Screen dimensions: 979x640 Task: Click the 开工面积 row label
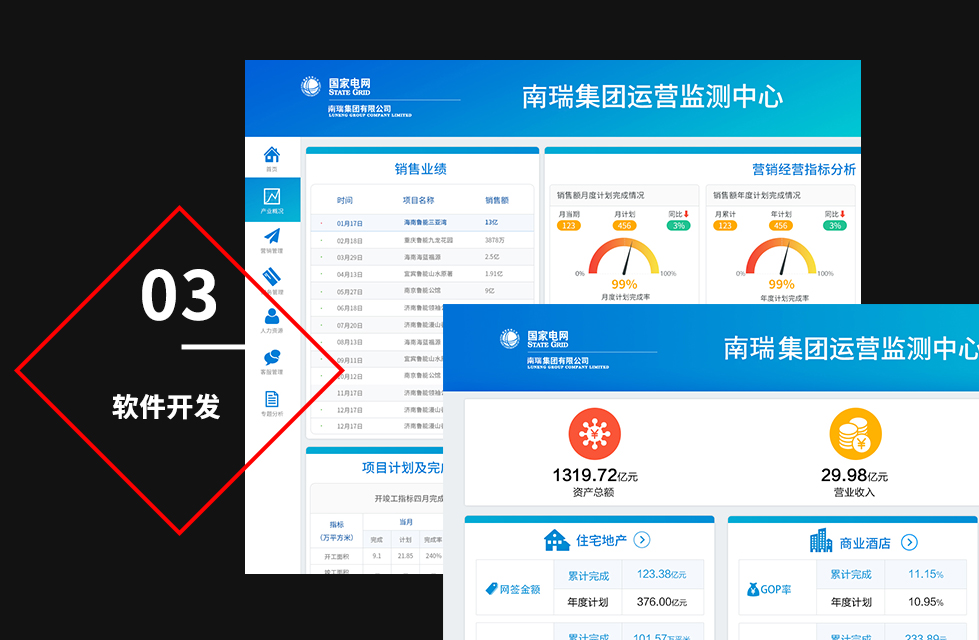337,556
